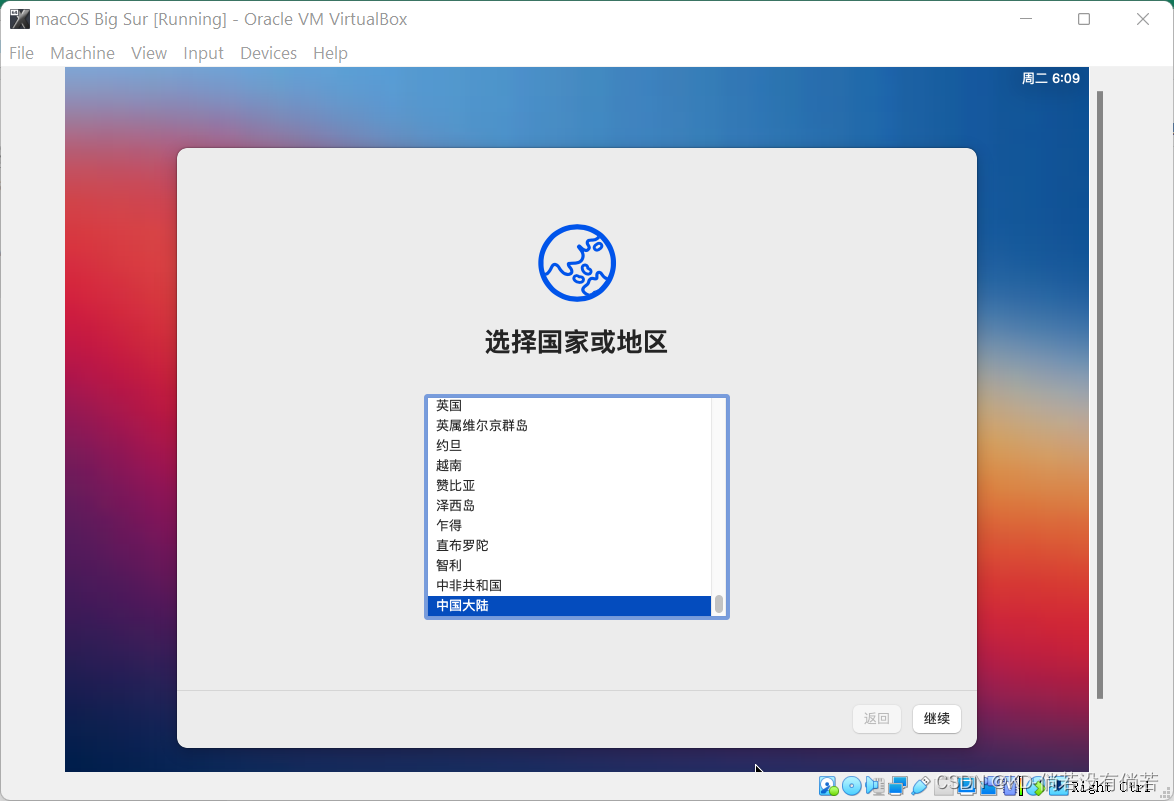The height and width of the screenshot is (801, 1174).
Task: Minimize the VirtualBox window
Action: 1026,19
